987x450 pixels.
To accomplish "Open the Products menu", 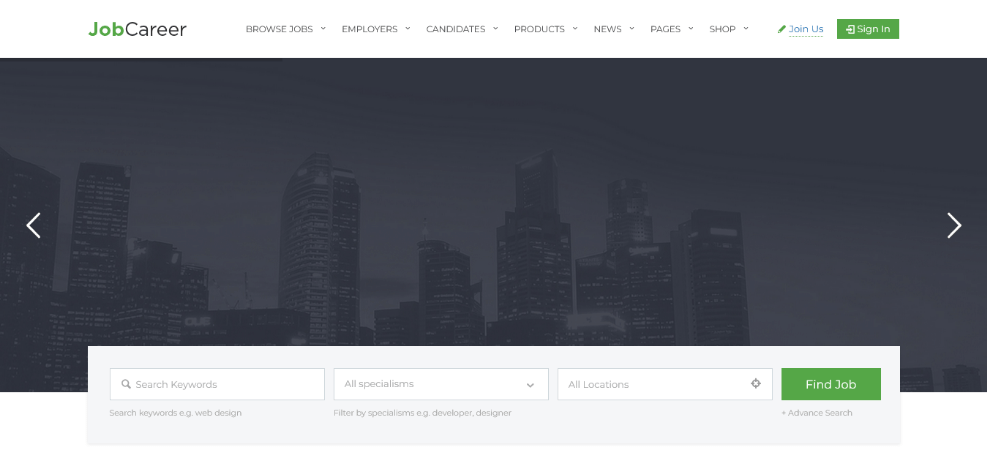I will coord(539,29).
